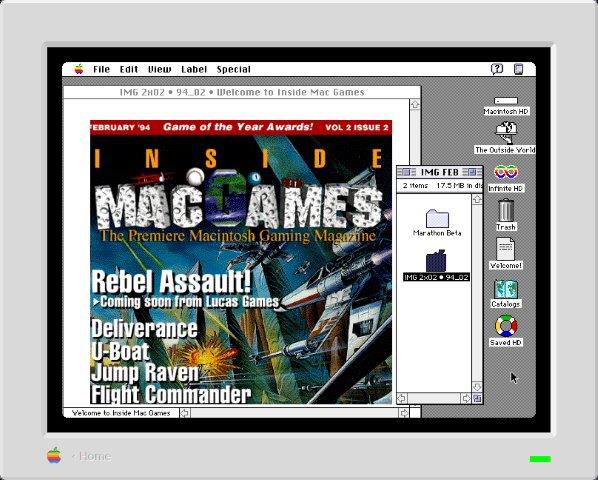Click the Rebel Assault! headline on the cover
Screen dimensions: 598x480
pos(171,281)
